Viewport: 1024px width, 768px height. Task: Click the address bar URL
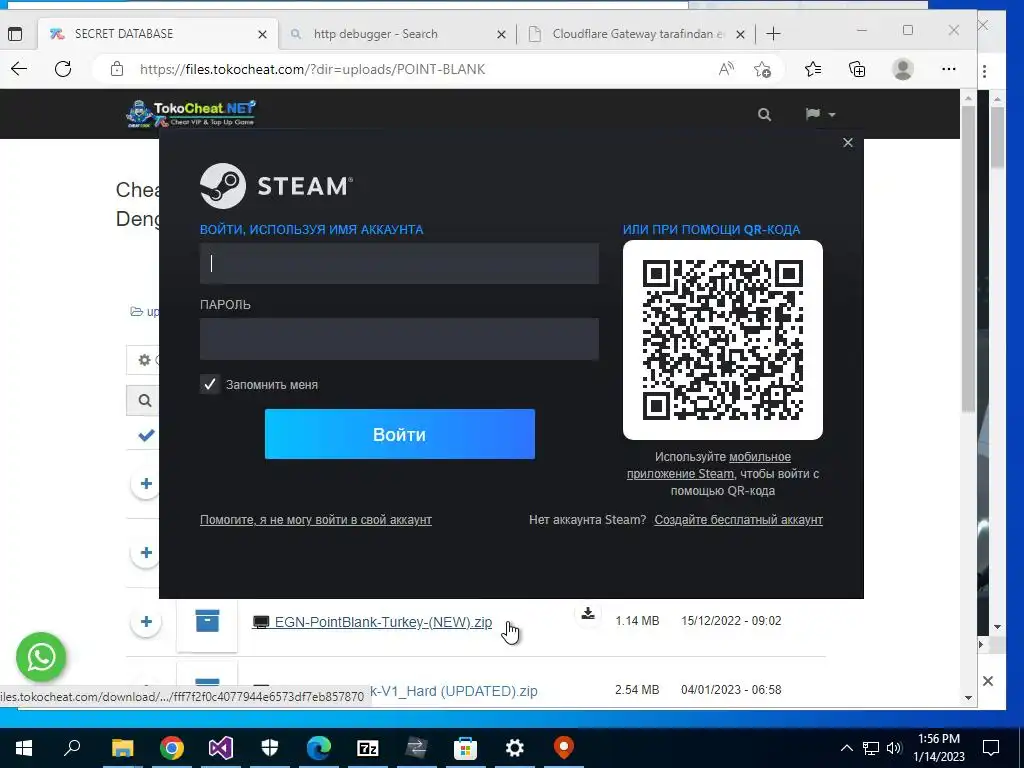312,69
